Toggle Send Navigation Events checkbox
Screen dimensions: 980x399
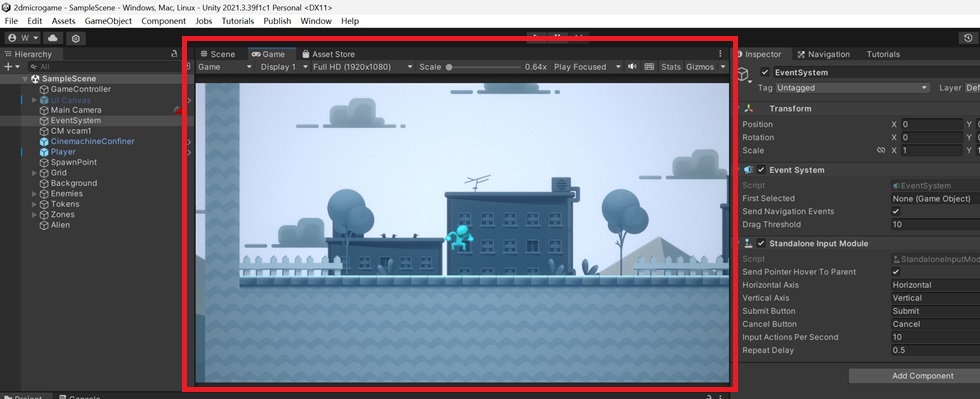(896, 211)
